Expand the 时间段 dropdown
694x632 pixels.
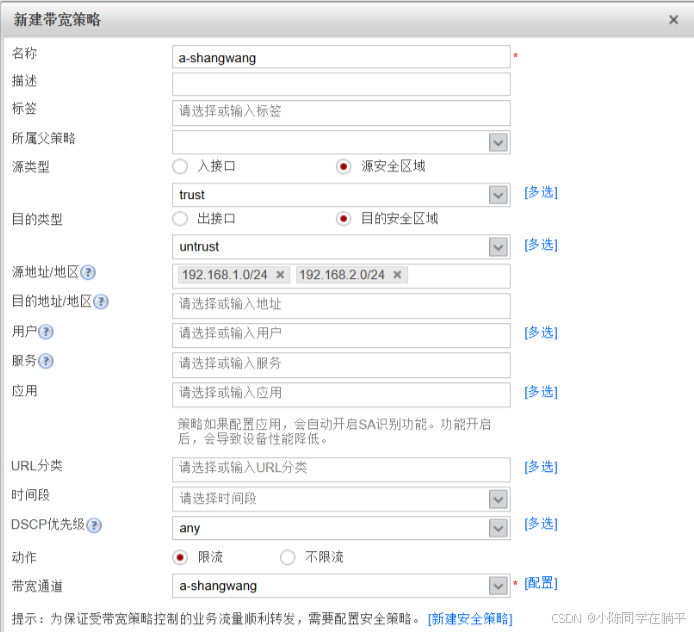coord(498,500)
